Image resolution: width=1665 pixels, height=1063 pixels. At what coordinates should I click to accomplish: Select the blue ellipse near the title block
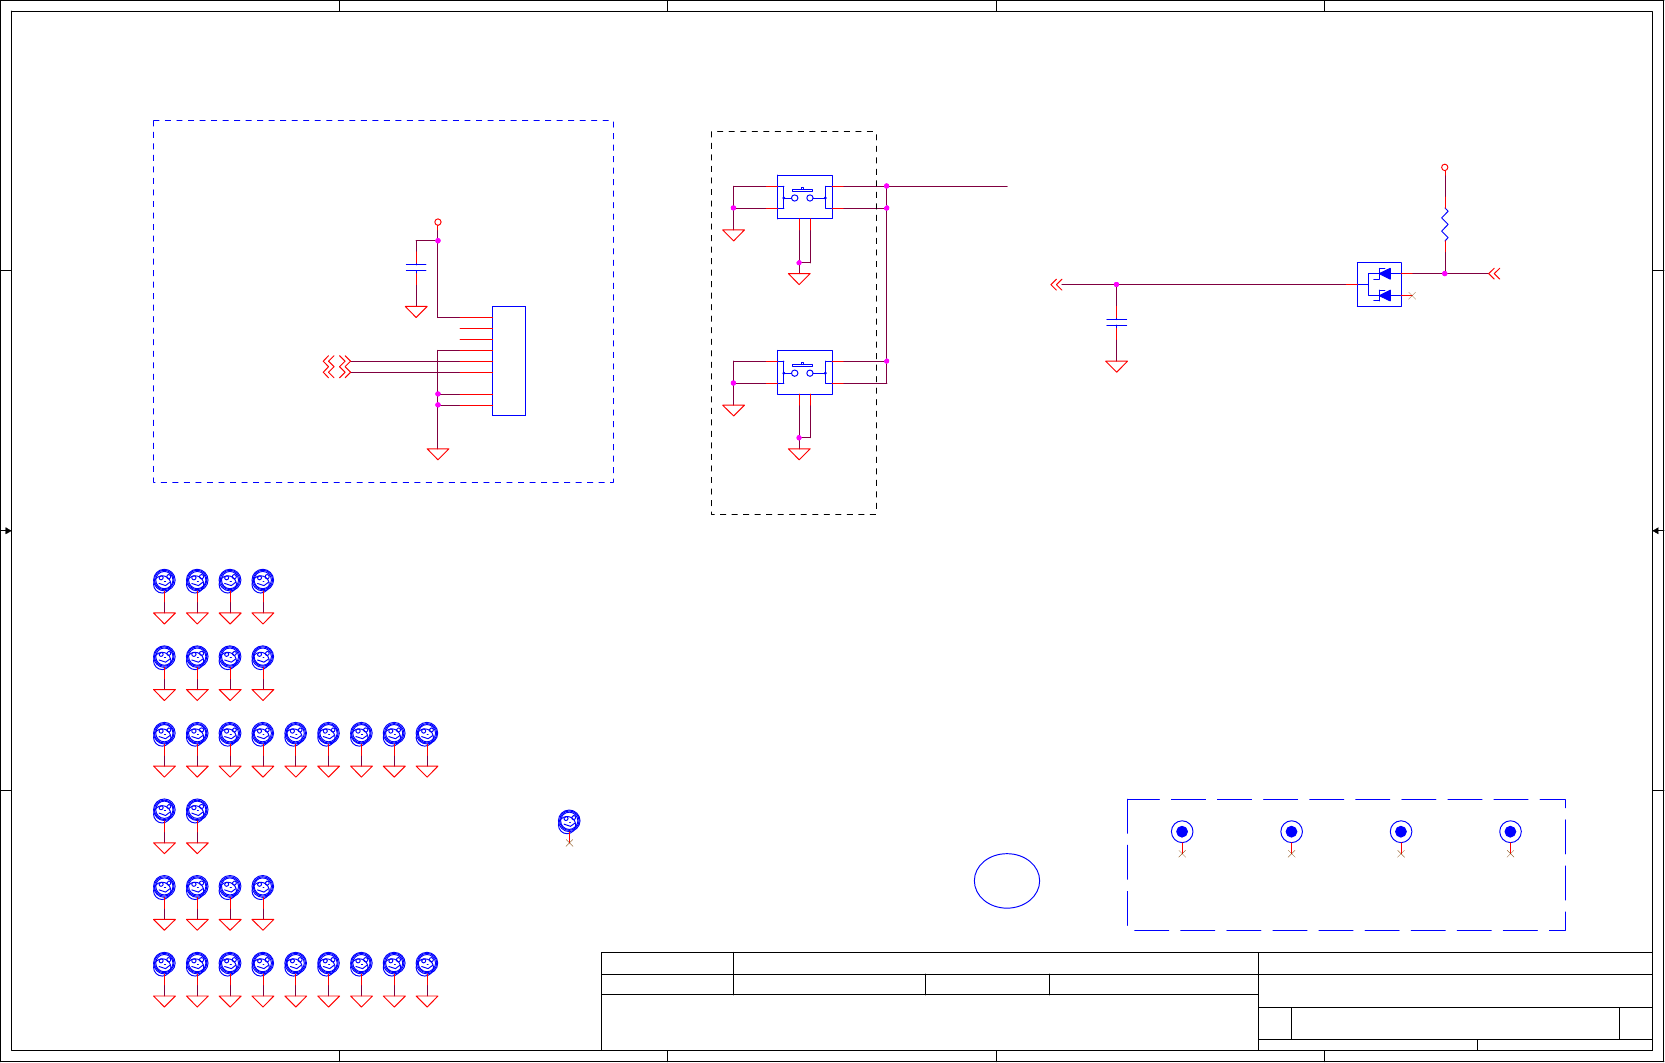[x=1007, y=881]
